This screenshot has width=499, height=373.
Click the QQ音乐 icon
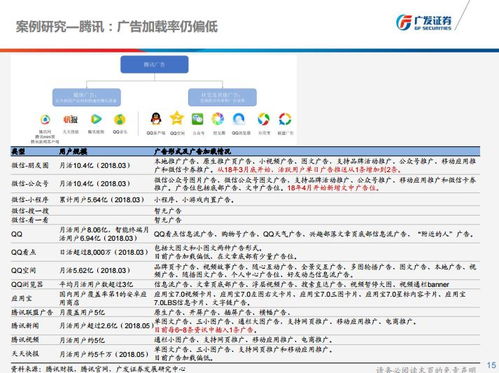(120, 119)
